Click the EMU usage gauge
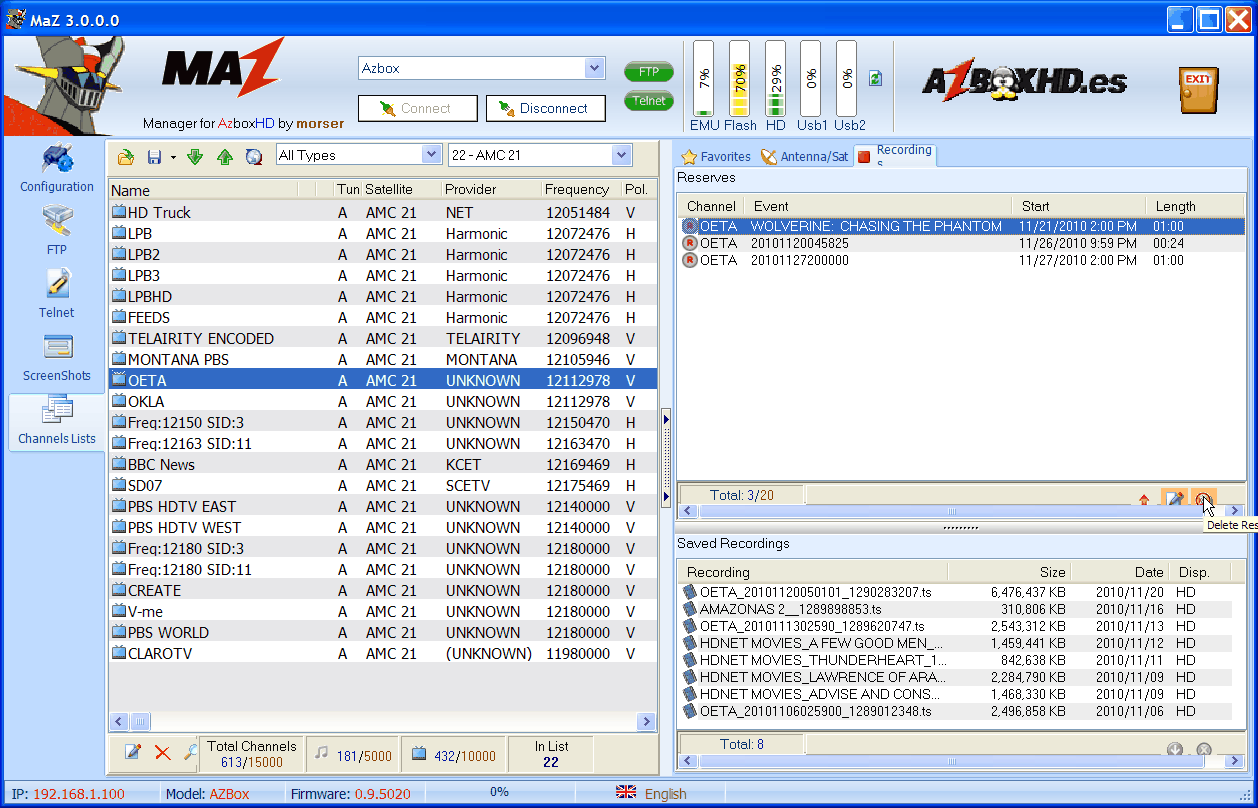This screenshot has width=1258, height=808. click(x=704, y=79)
